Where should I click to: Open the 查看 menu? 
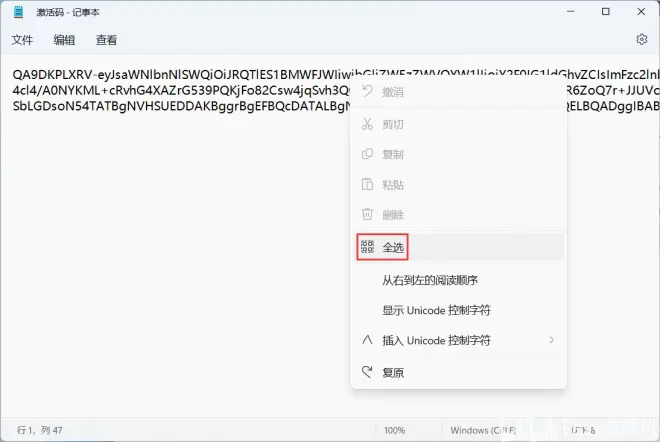coord(106,40)
